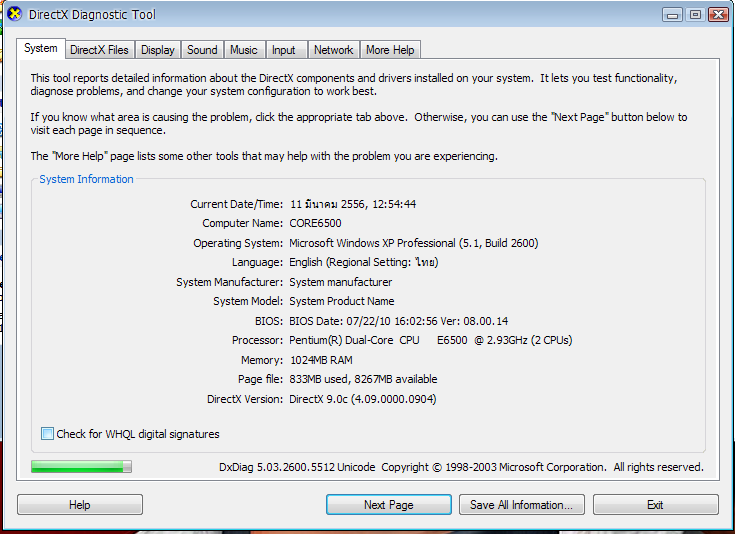735x534 pixels.
Task: Open the Display tab
Action: [158, 50]
